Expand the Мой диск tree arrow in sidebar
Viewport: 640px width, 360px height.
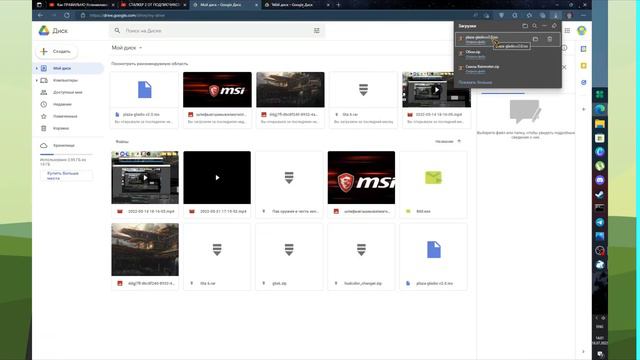(37, 69)
